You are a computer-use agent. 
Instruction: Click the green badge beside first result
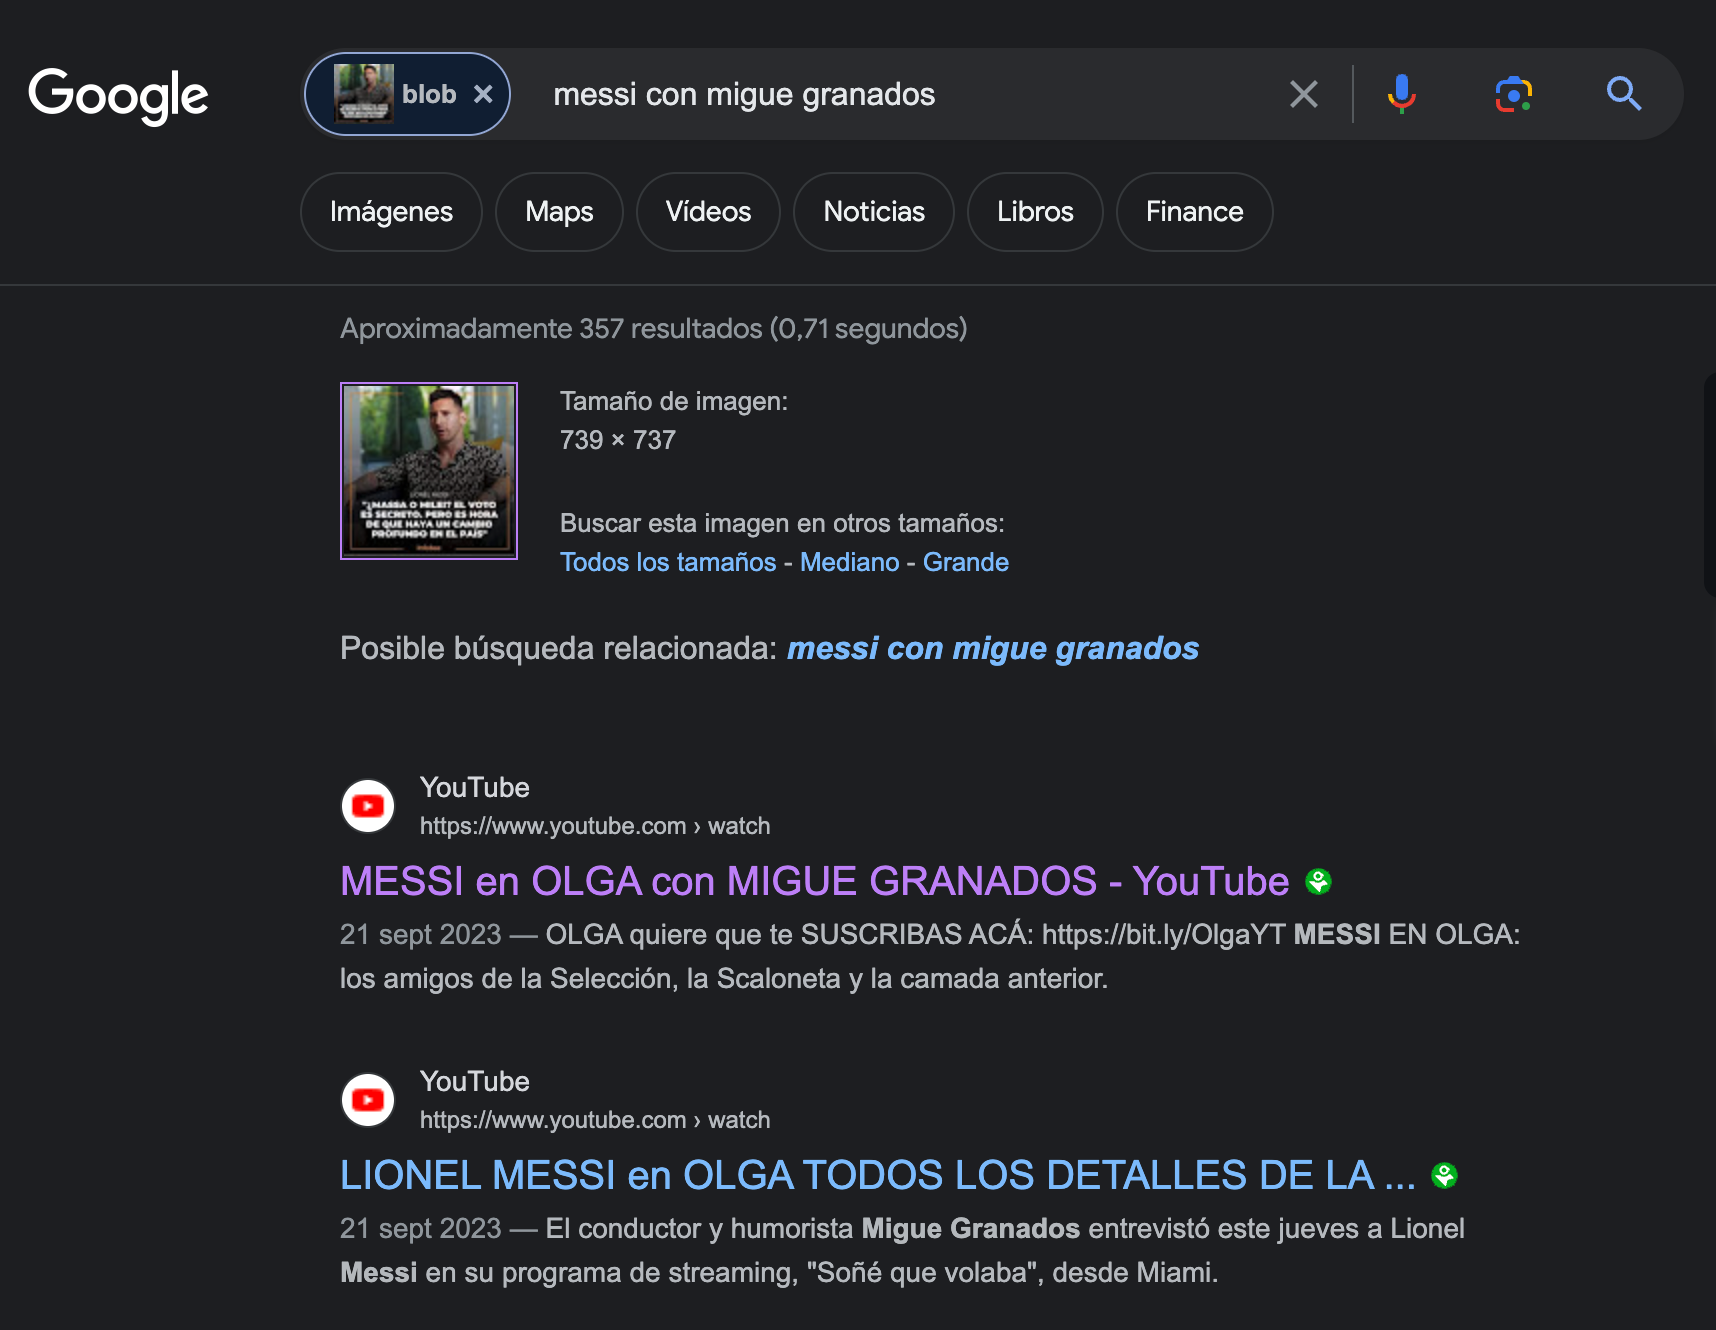pos(1318,881)
